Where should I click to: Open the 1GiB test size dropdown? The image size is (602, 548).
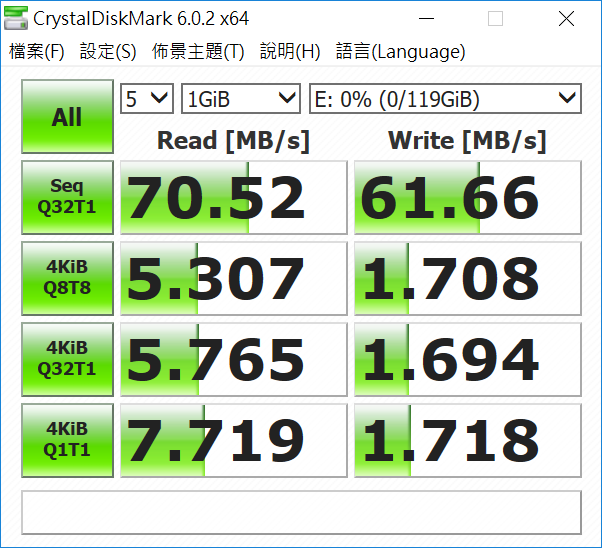pyautogui.click(x=241, y=99)
